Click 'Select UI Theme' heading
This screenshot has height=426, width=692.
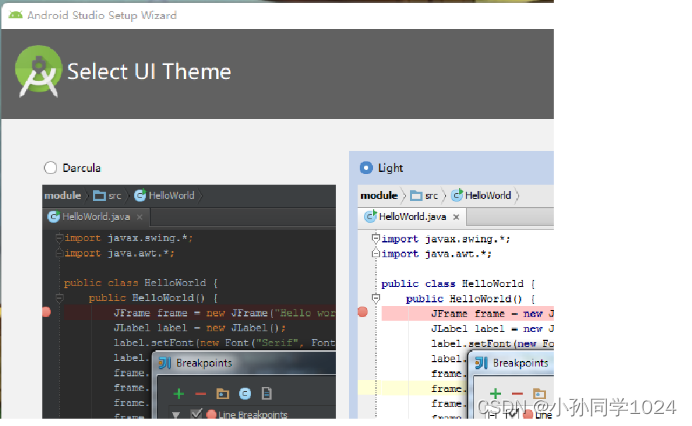pyautogui.click(x=149, y=72)
